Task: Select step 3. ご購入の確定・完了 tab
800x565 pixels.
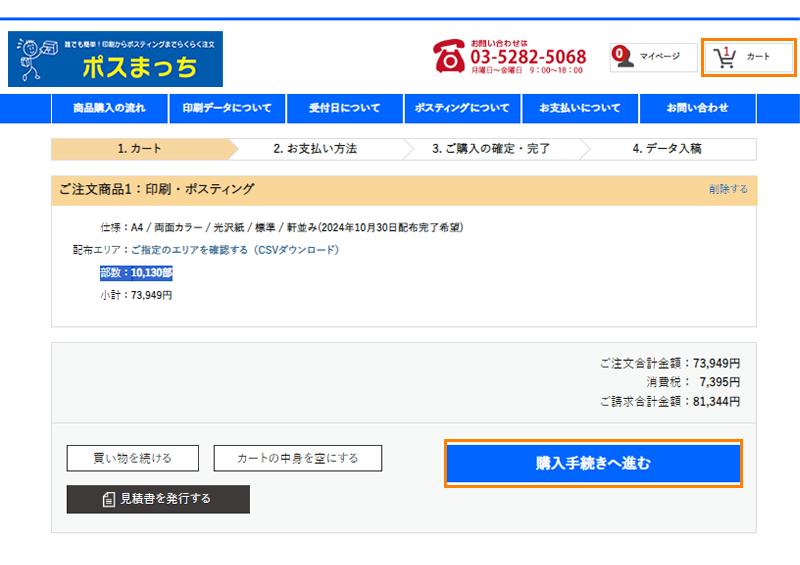Action: point(491,149)
